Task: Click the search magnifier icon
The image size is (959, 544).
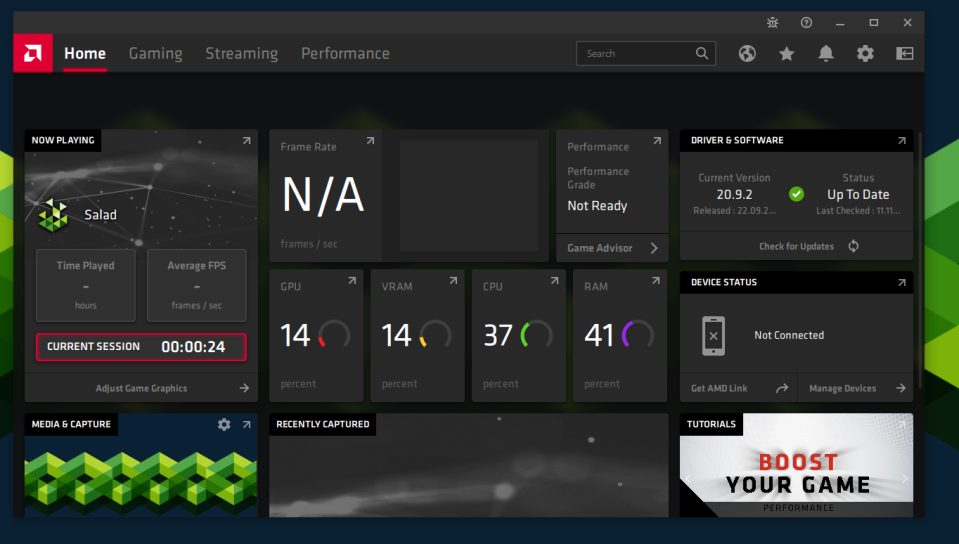Action: tap(702, 53)
